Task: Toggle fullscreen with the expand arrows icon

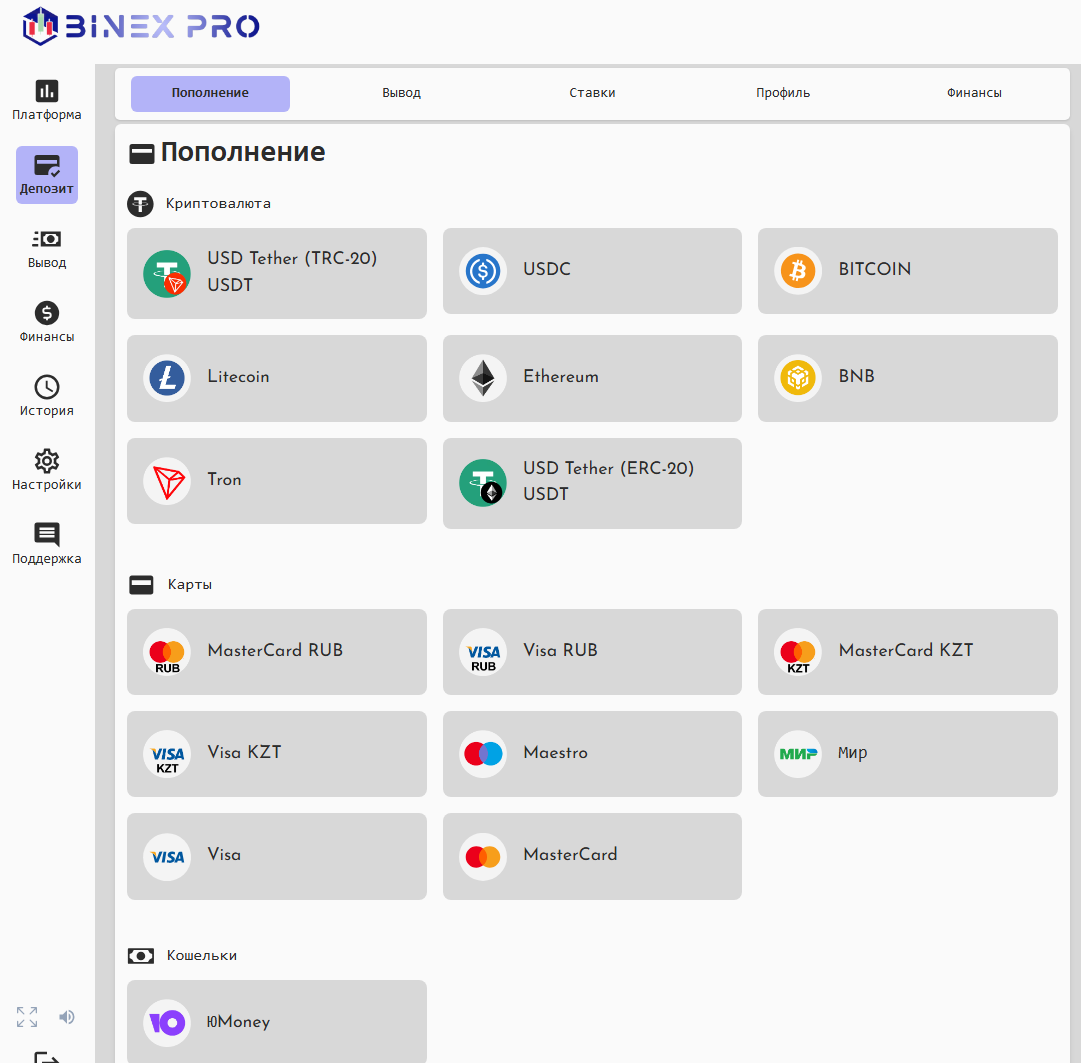Action: tap(27, 1017)
